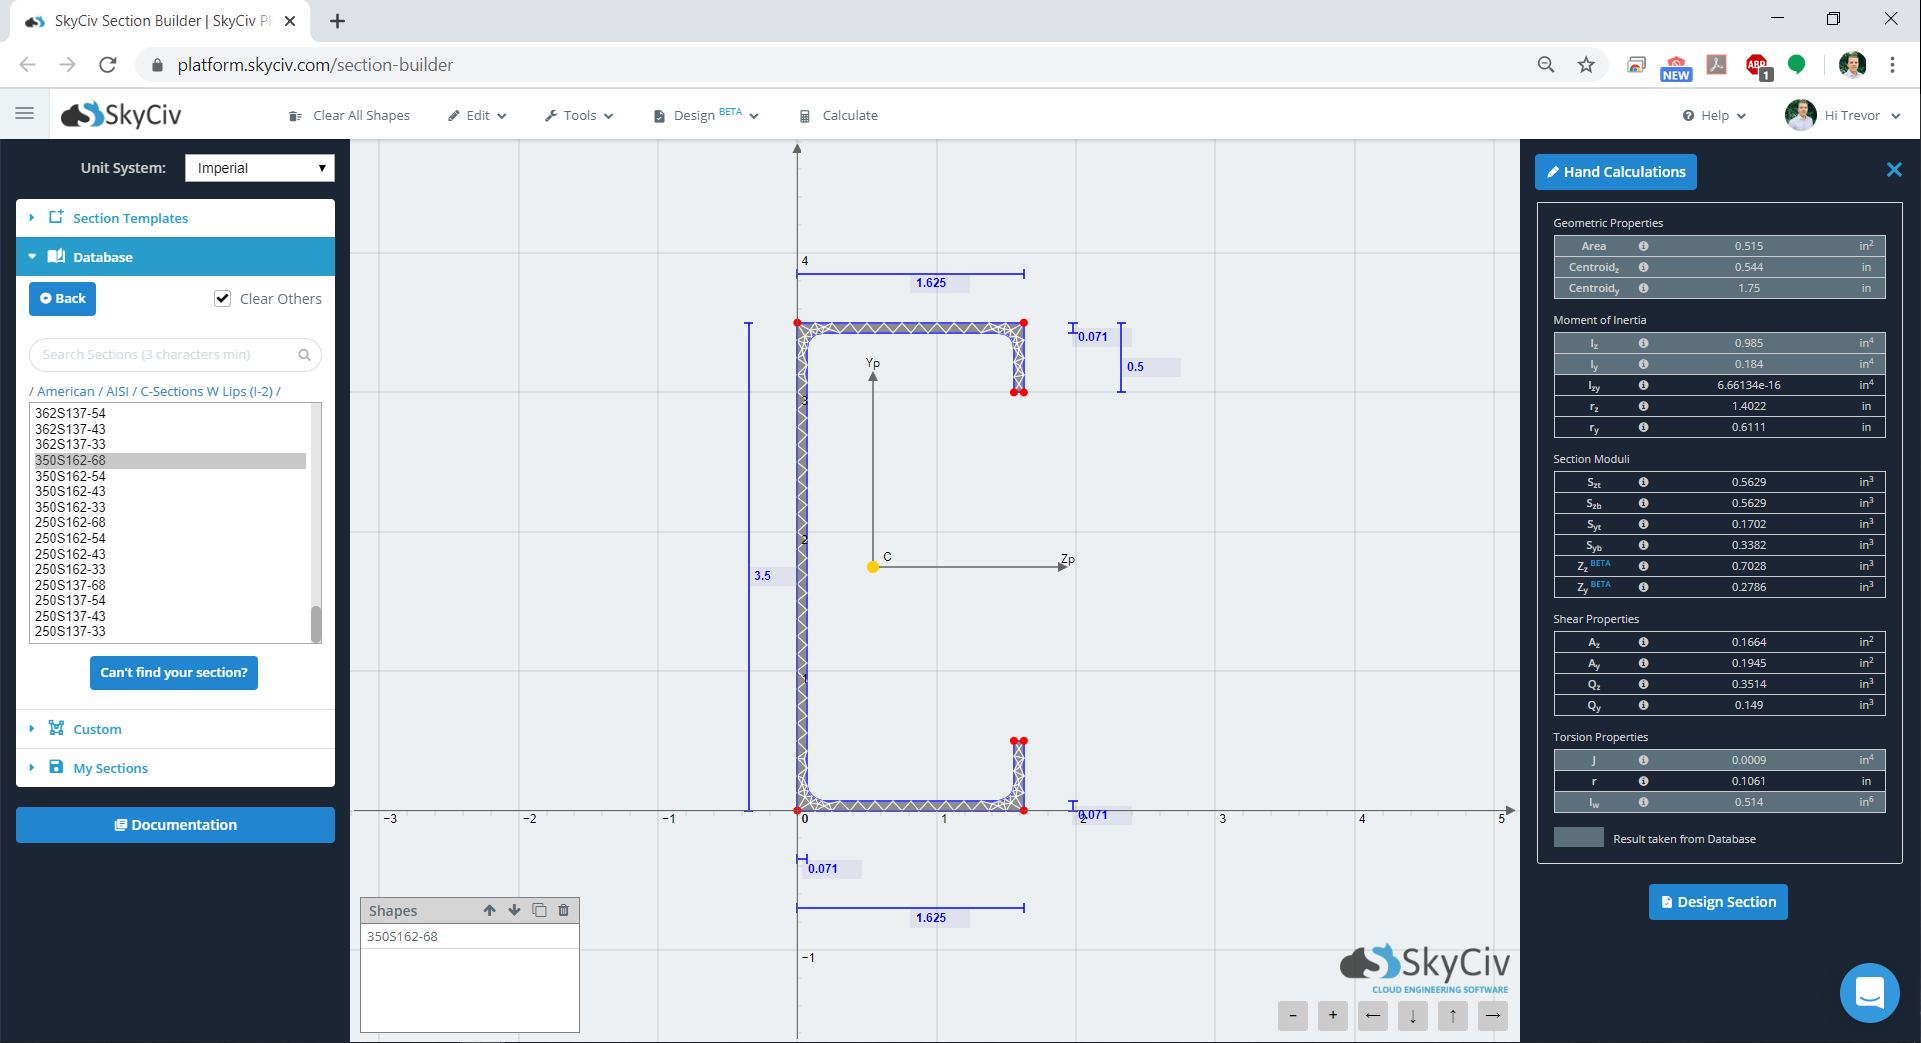Open the Hi Trevor account dropdown

click(1842, 115)
